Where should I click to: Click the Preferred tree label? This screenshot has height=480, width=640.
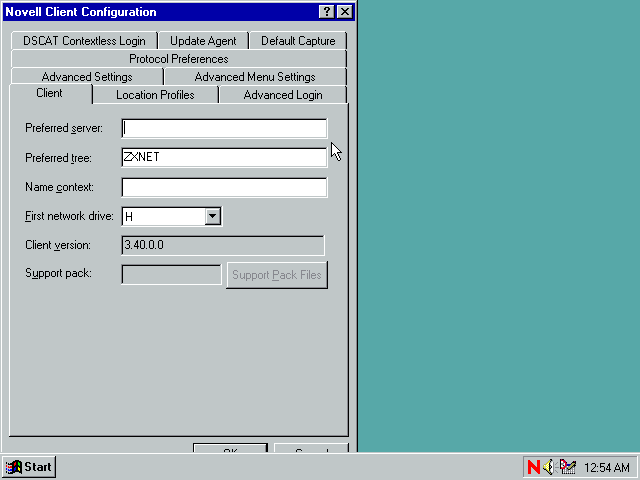(x=58, y=158)
